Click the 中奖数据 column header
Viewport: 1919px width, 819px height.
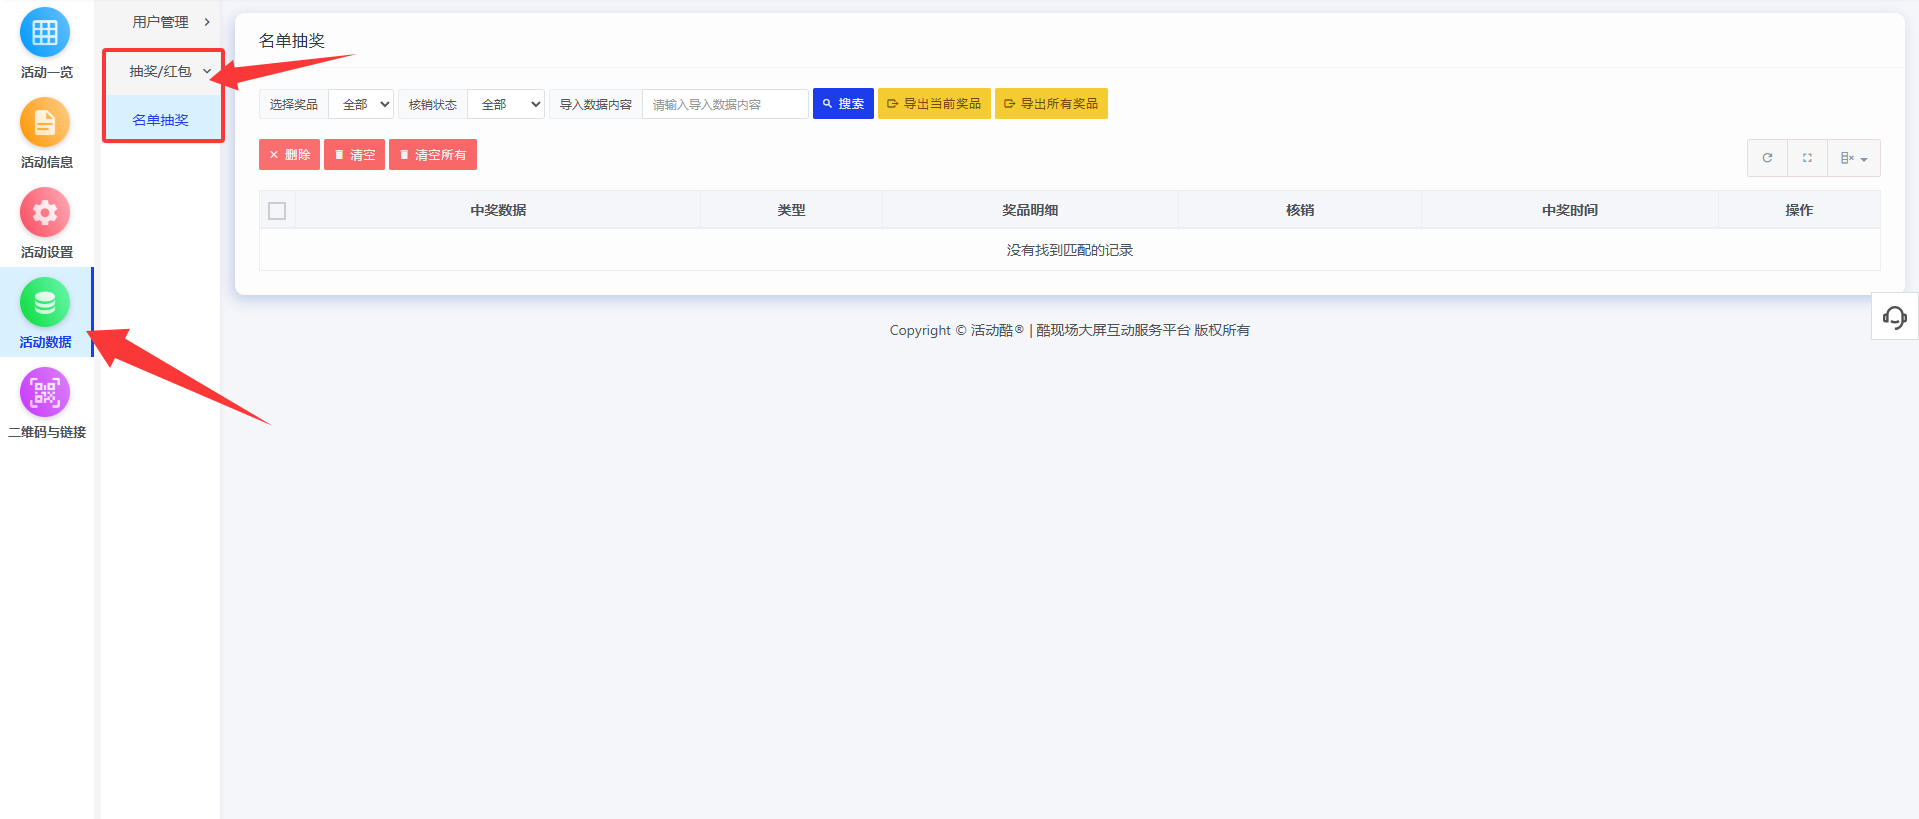498,210
